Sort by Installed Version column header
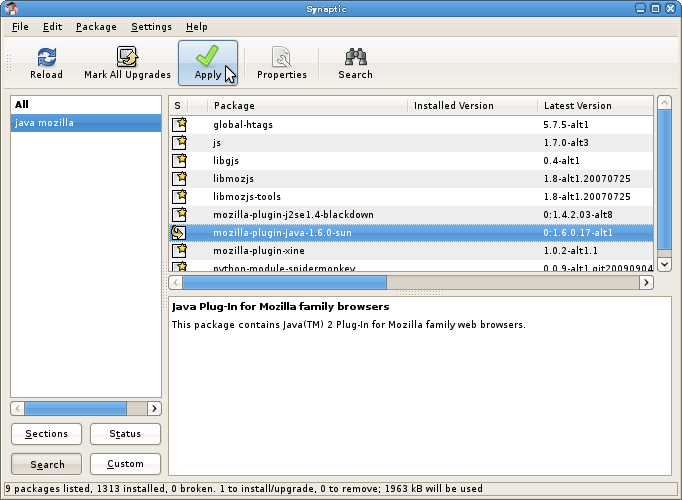This screenshot has width=682, height=500. coord(472,106)
